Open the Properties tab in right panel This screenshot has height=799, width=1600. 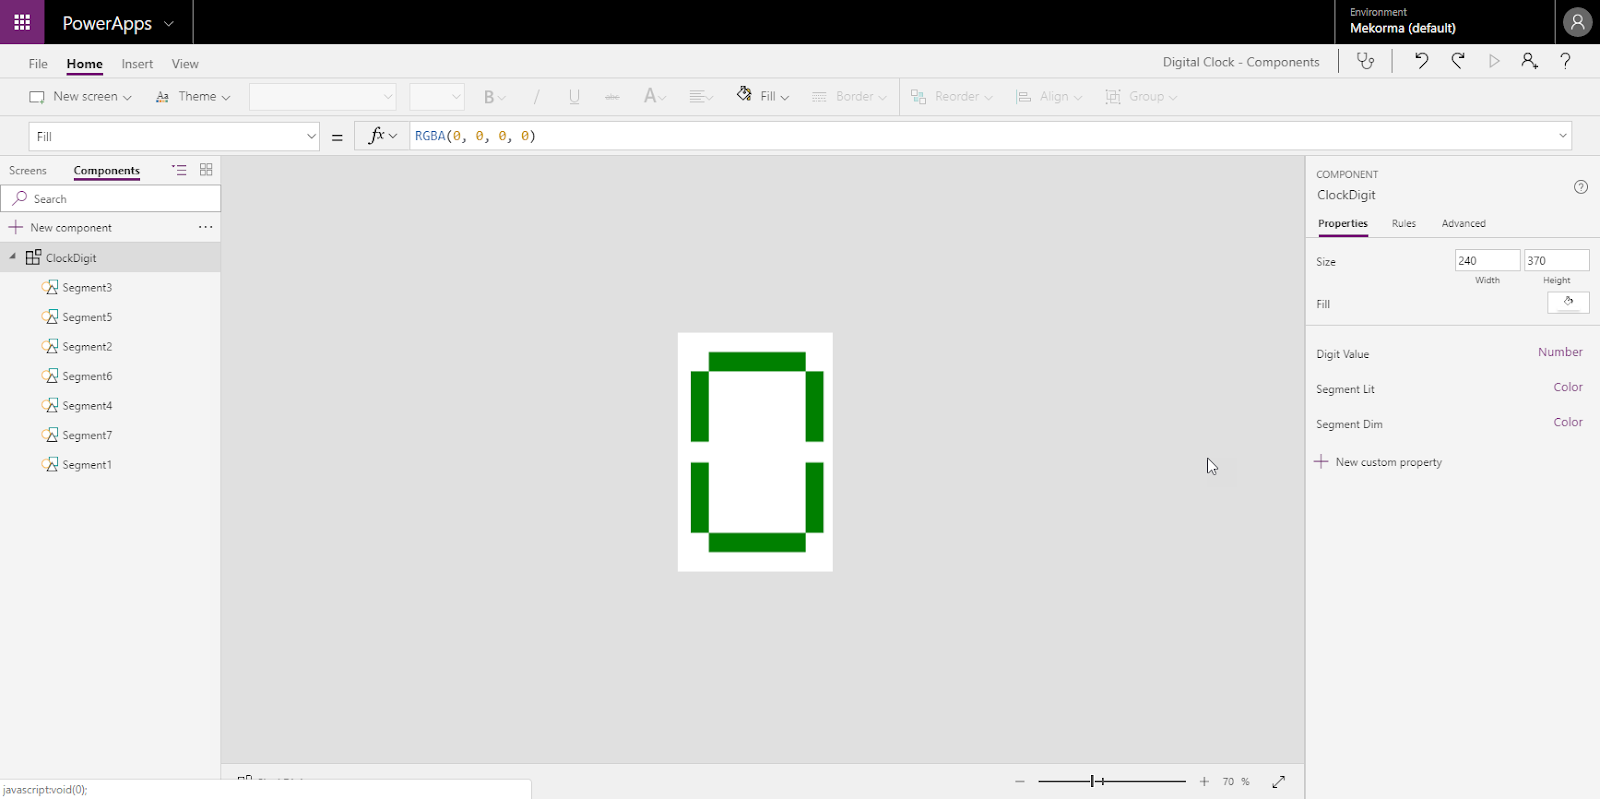coord(1342,224)
